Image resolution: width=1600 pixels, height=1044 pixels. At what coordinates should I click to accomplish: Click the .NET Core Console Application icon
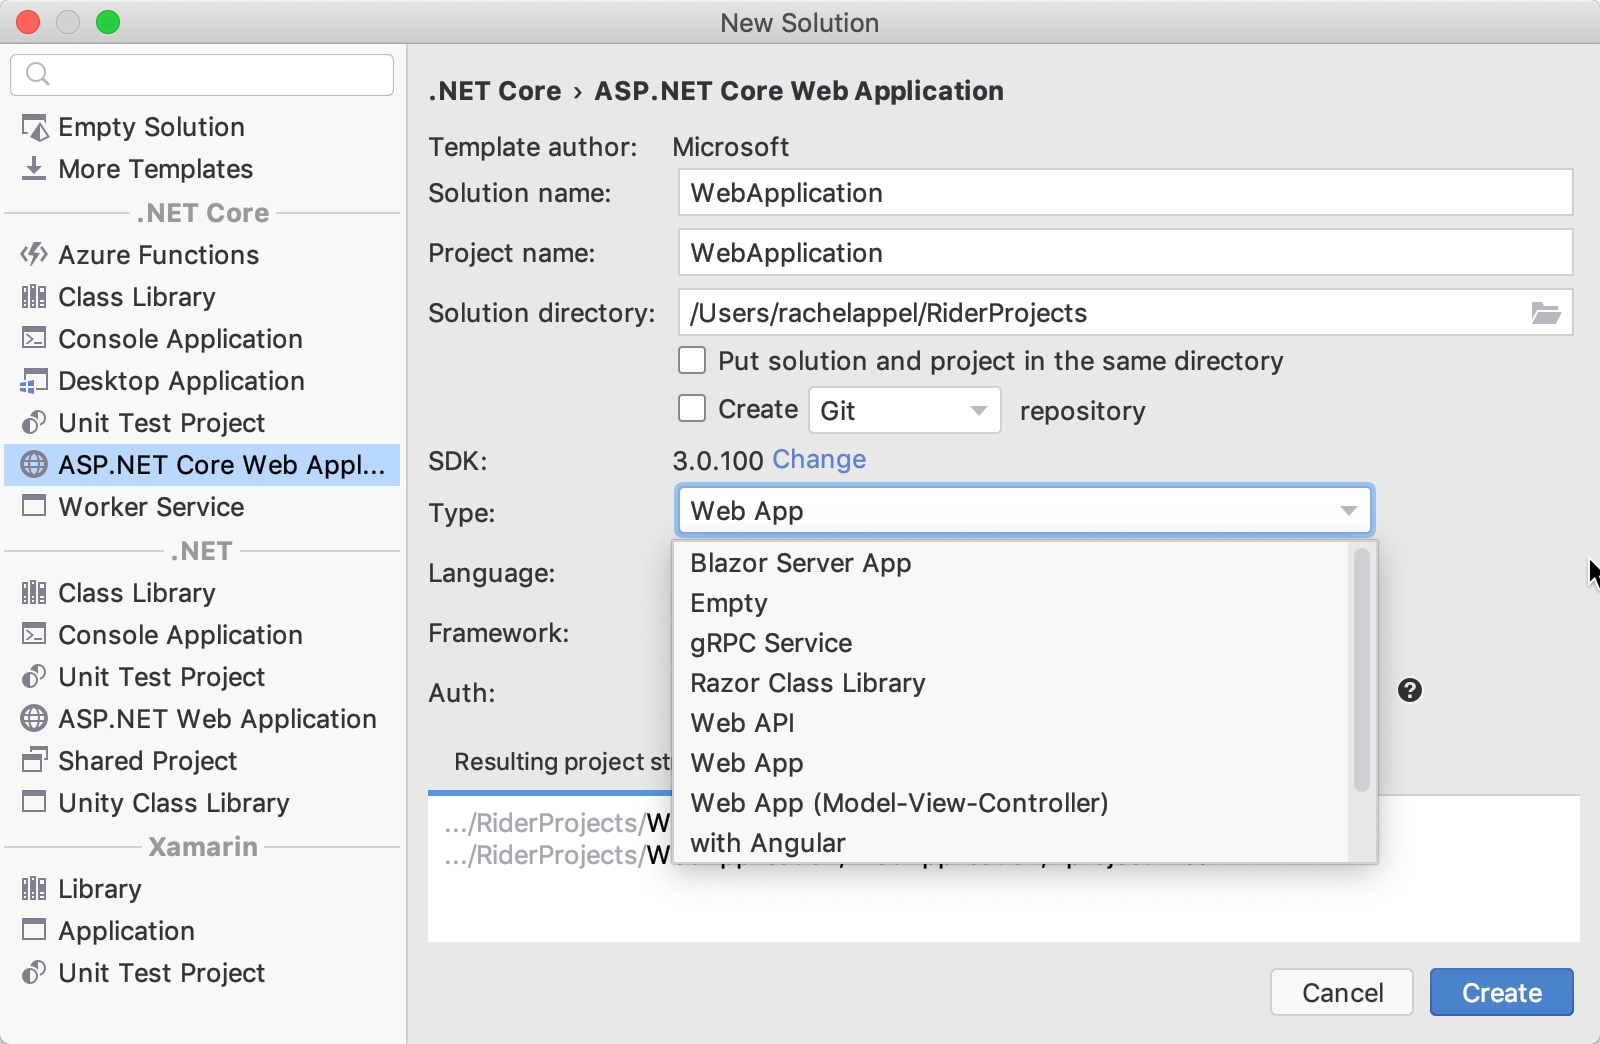[x=34, y=338]
